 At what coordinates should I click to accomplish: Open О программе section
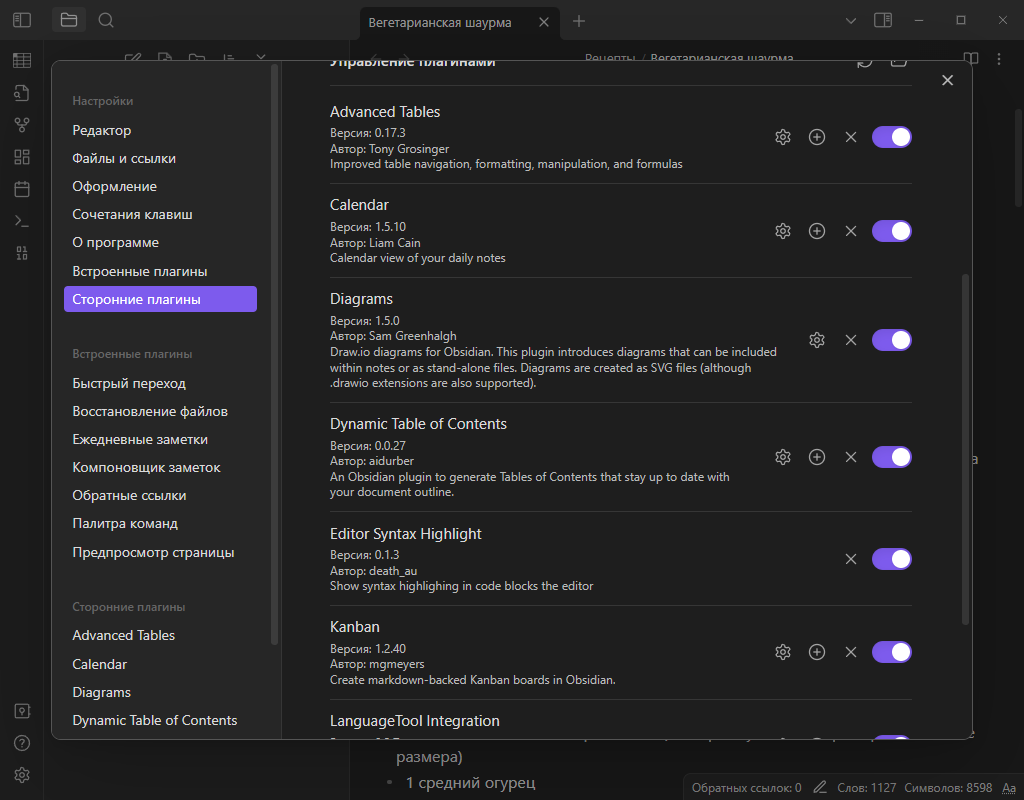(x=160, y=242)
